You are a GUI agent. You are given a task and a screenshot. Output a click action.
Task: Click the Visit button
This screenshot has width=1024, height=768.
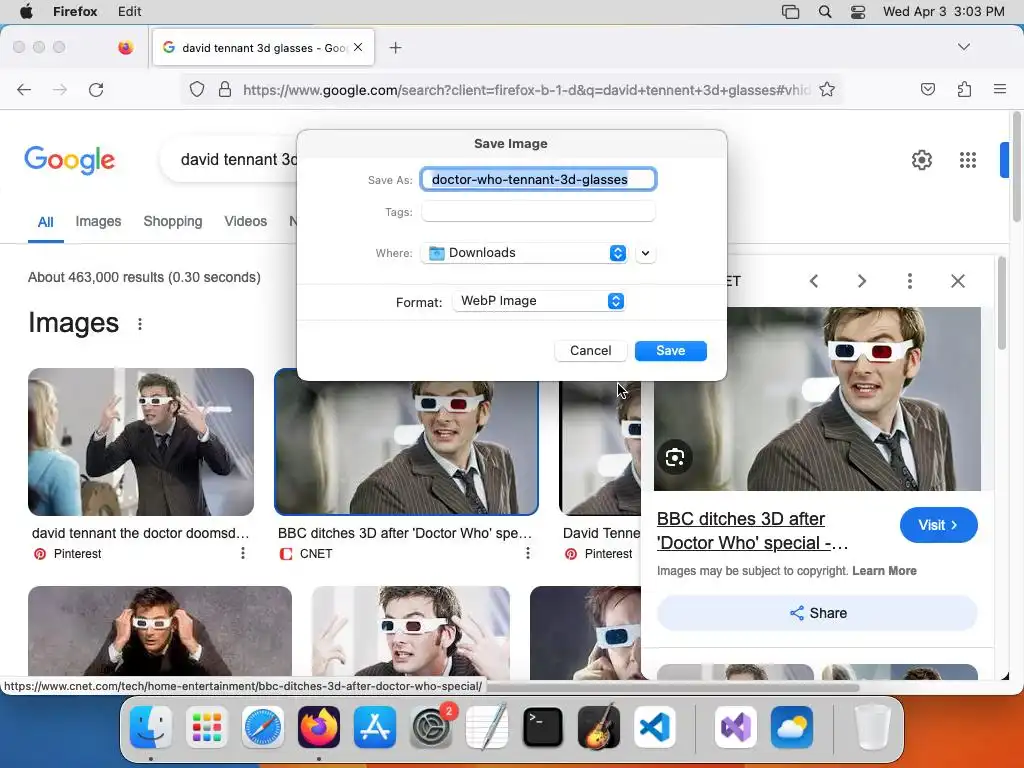(938, 525)
